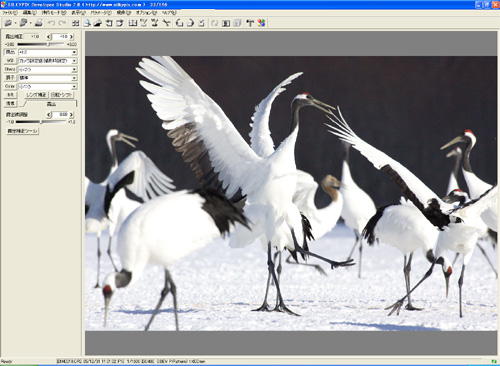
Task: Click the Sharp button
Action: click(10, 69)
